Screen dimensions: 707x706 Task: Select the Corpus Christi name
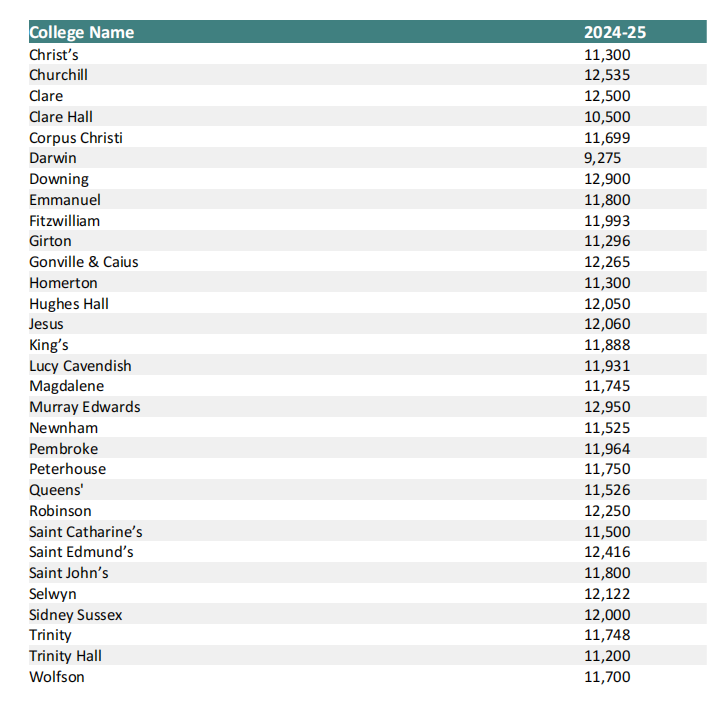tap(76, 138)
